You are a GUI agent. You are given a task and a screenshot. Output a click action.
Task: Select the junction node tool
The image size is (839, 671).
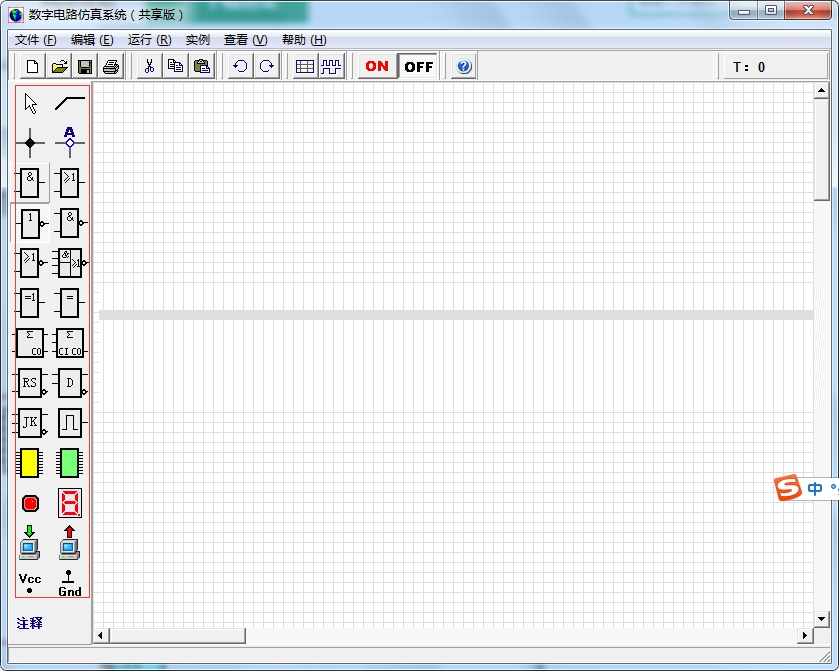point(30,143)
